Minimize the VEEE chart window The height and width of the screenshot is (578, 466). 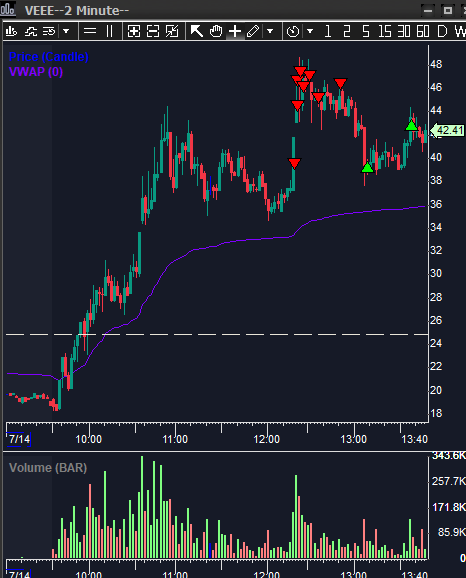click(428, 10)
